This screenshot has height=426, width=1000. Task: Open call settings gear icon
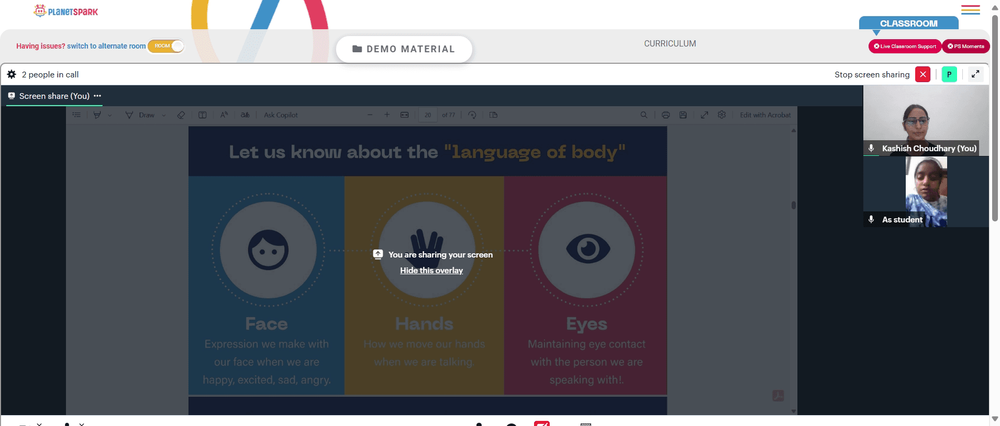coord(11,75)
